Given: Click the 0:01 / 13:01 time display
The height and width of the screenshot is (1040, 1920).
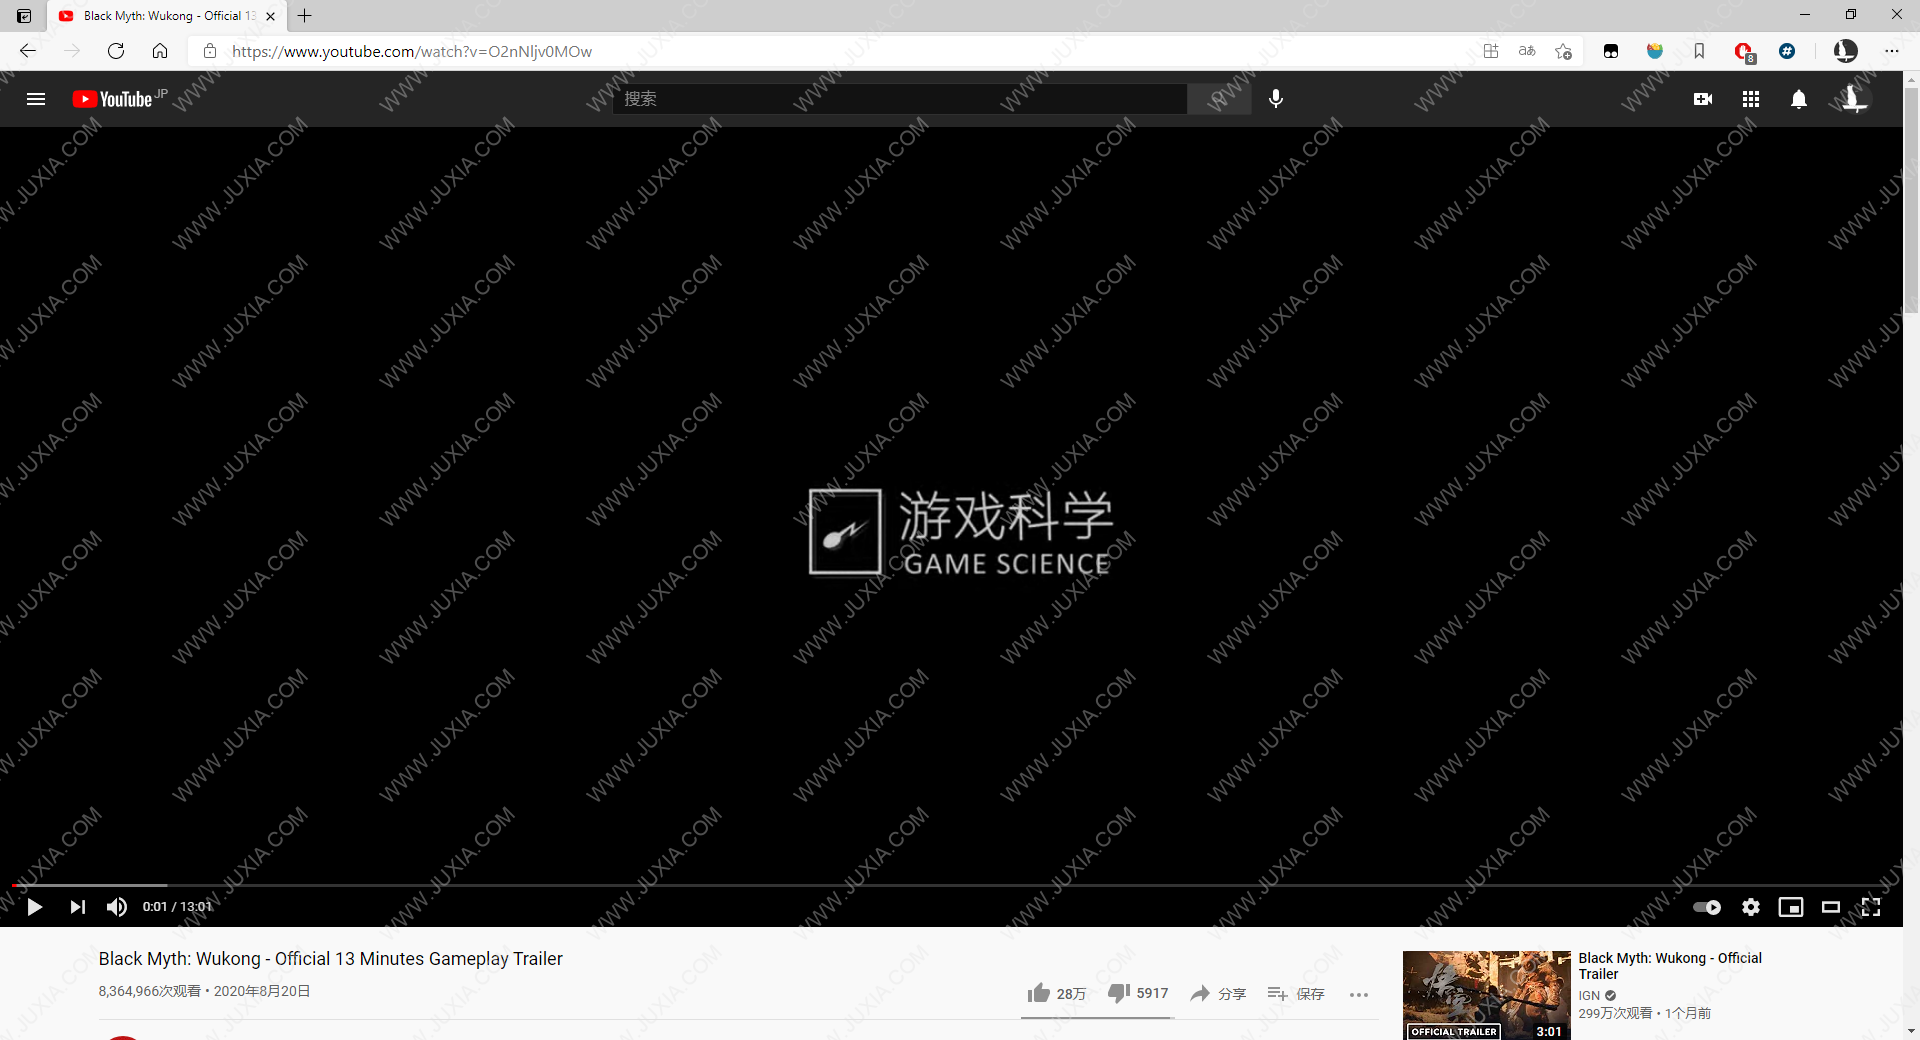Looking at the screenshot, I should 177,907.
